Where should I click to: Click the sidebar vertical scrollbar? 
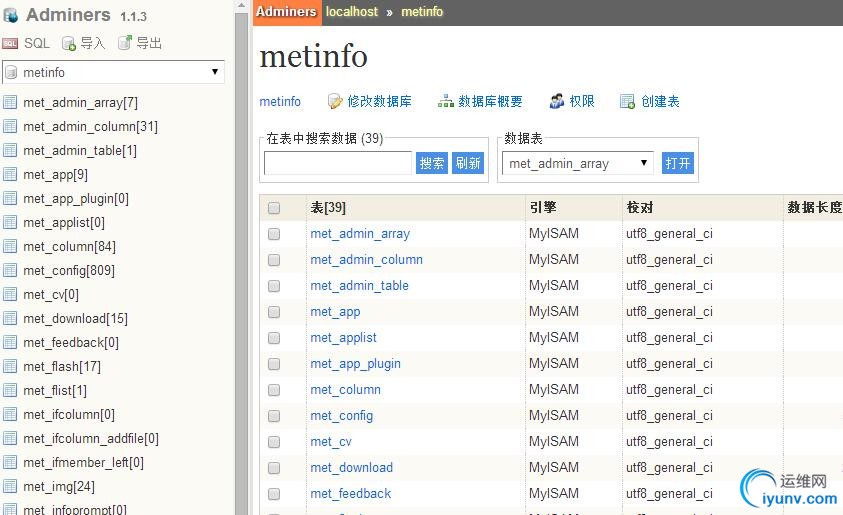point(241,263)
